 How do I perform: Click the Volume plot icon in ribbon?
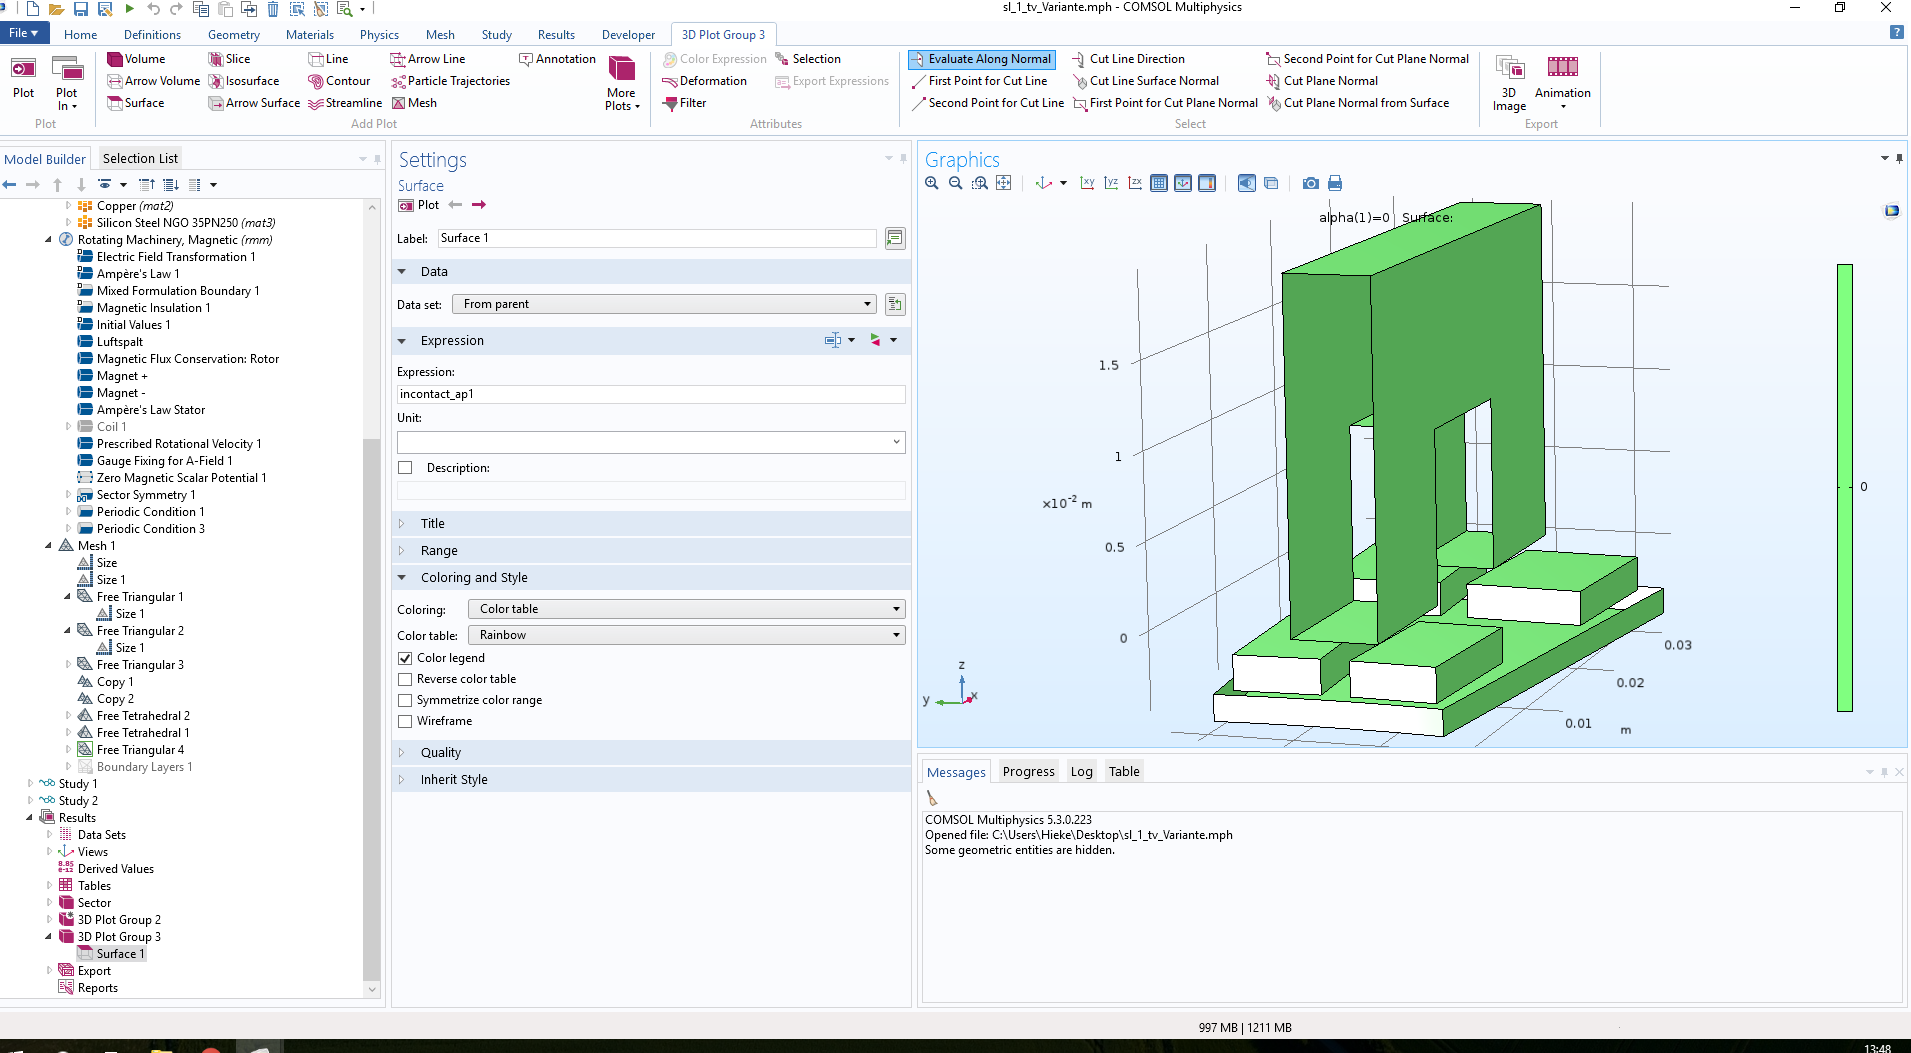[x=115, y=59]
